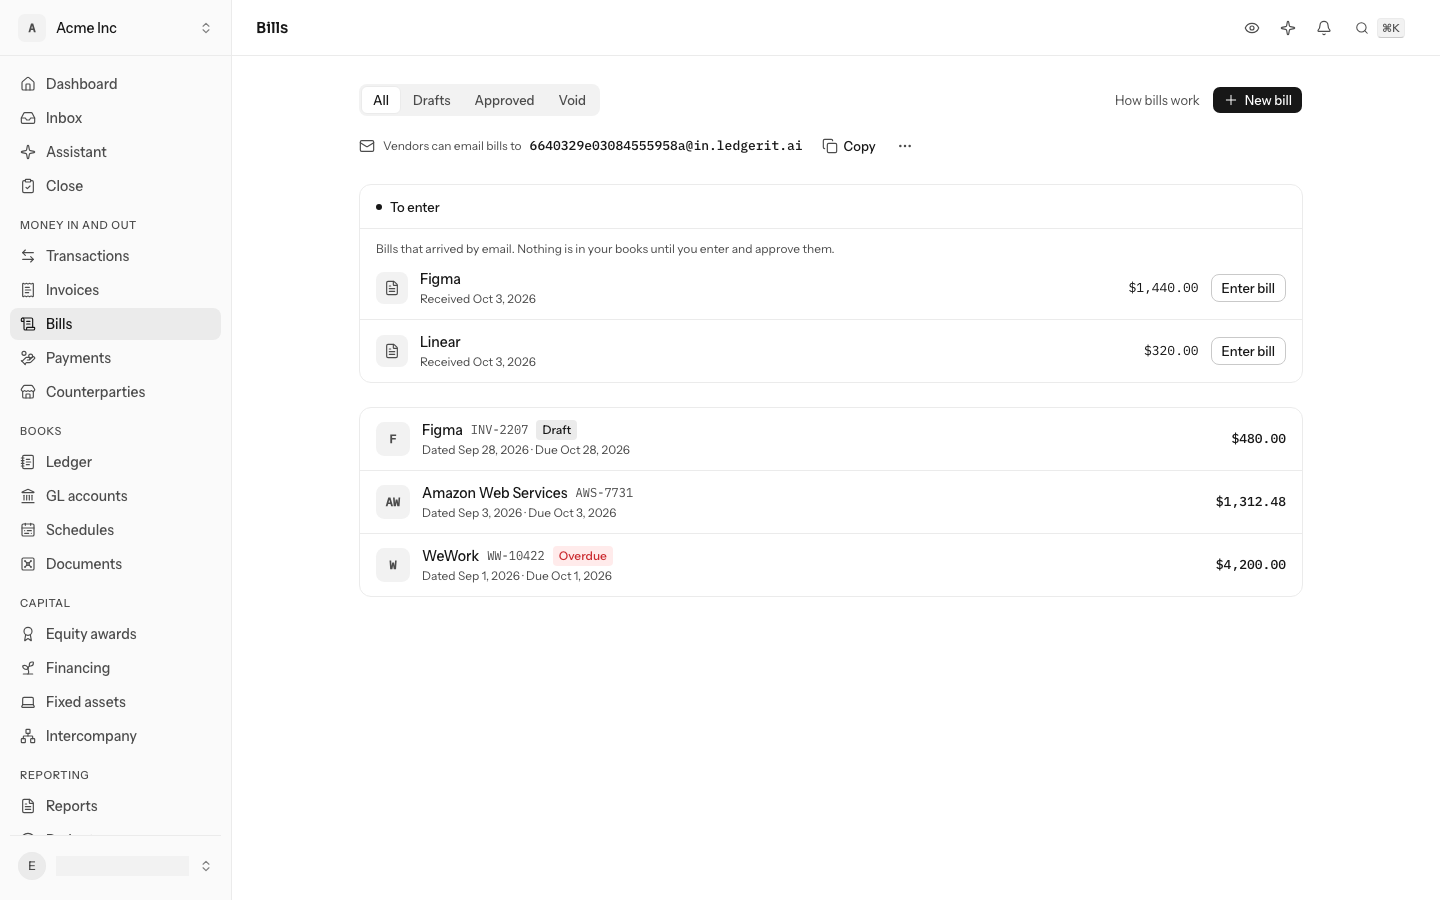
Task: Toggle the eye visibility icon in header
Action: (x=1251, y=28)
